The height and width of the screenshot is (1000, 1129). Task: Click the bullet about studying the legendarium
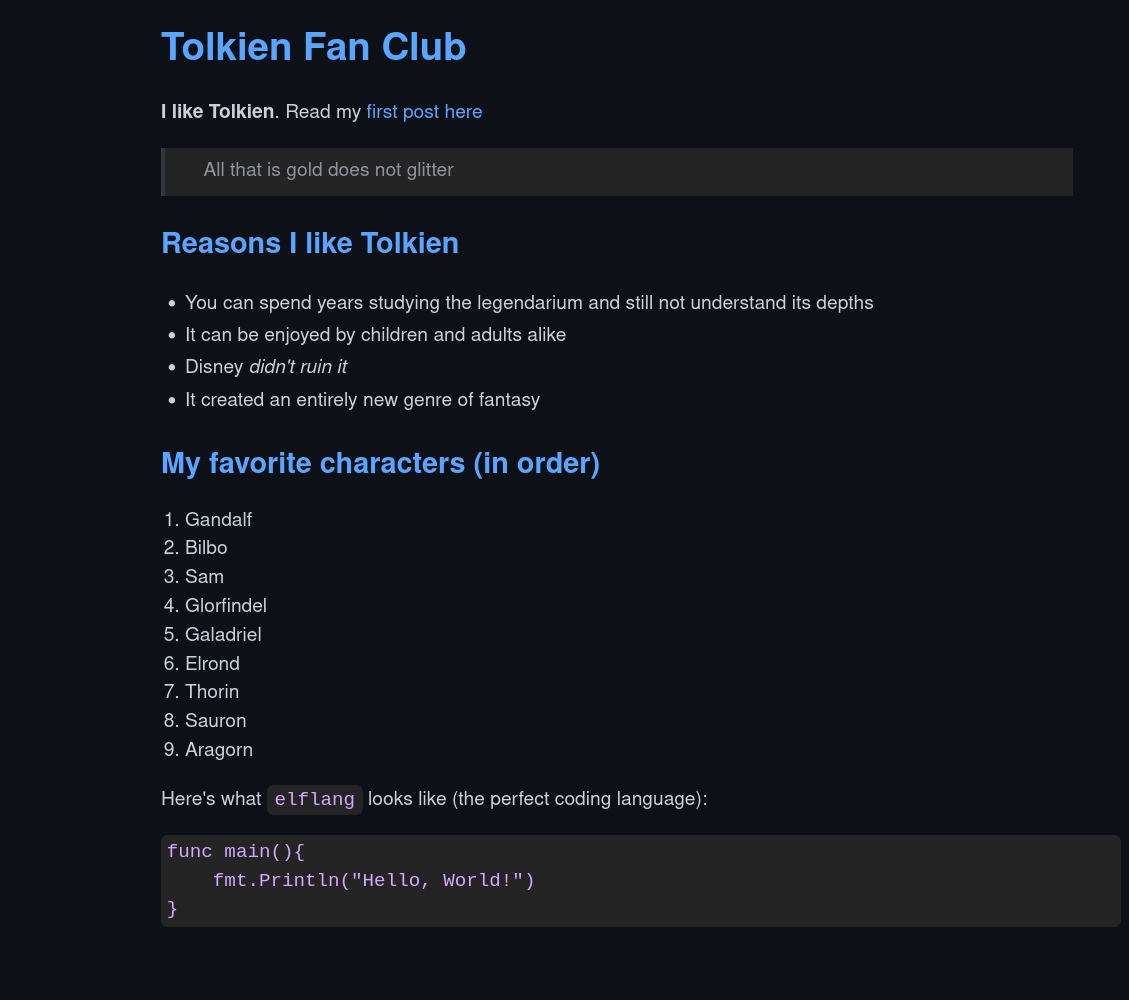[x=528, y=303]
